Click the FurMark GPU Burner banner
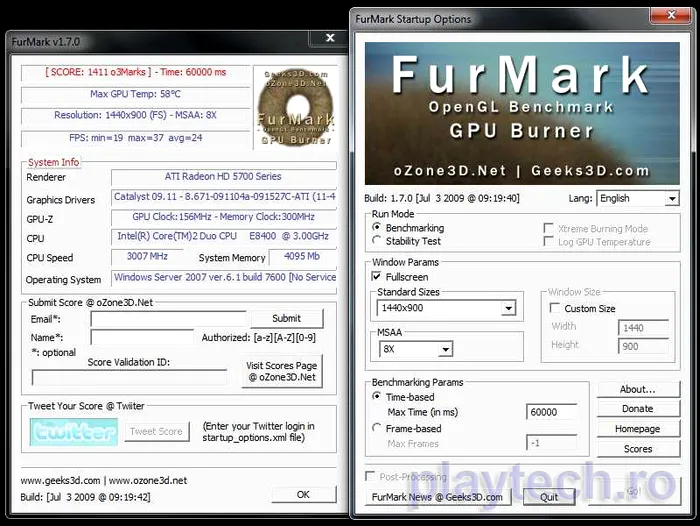 (522, 113)
